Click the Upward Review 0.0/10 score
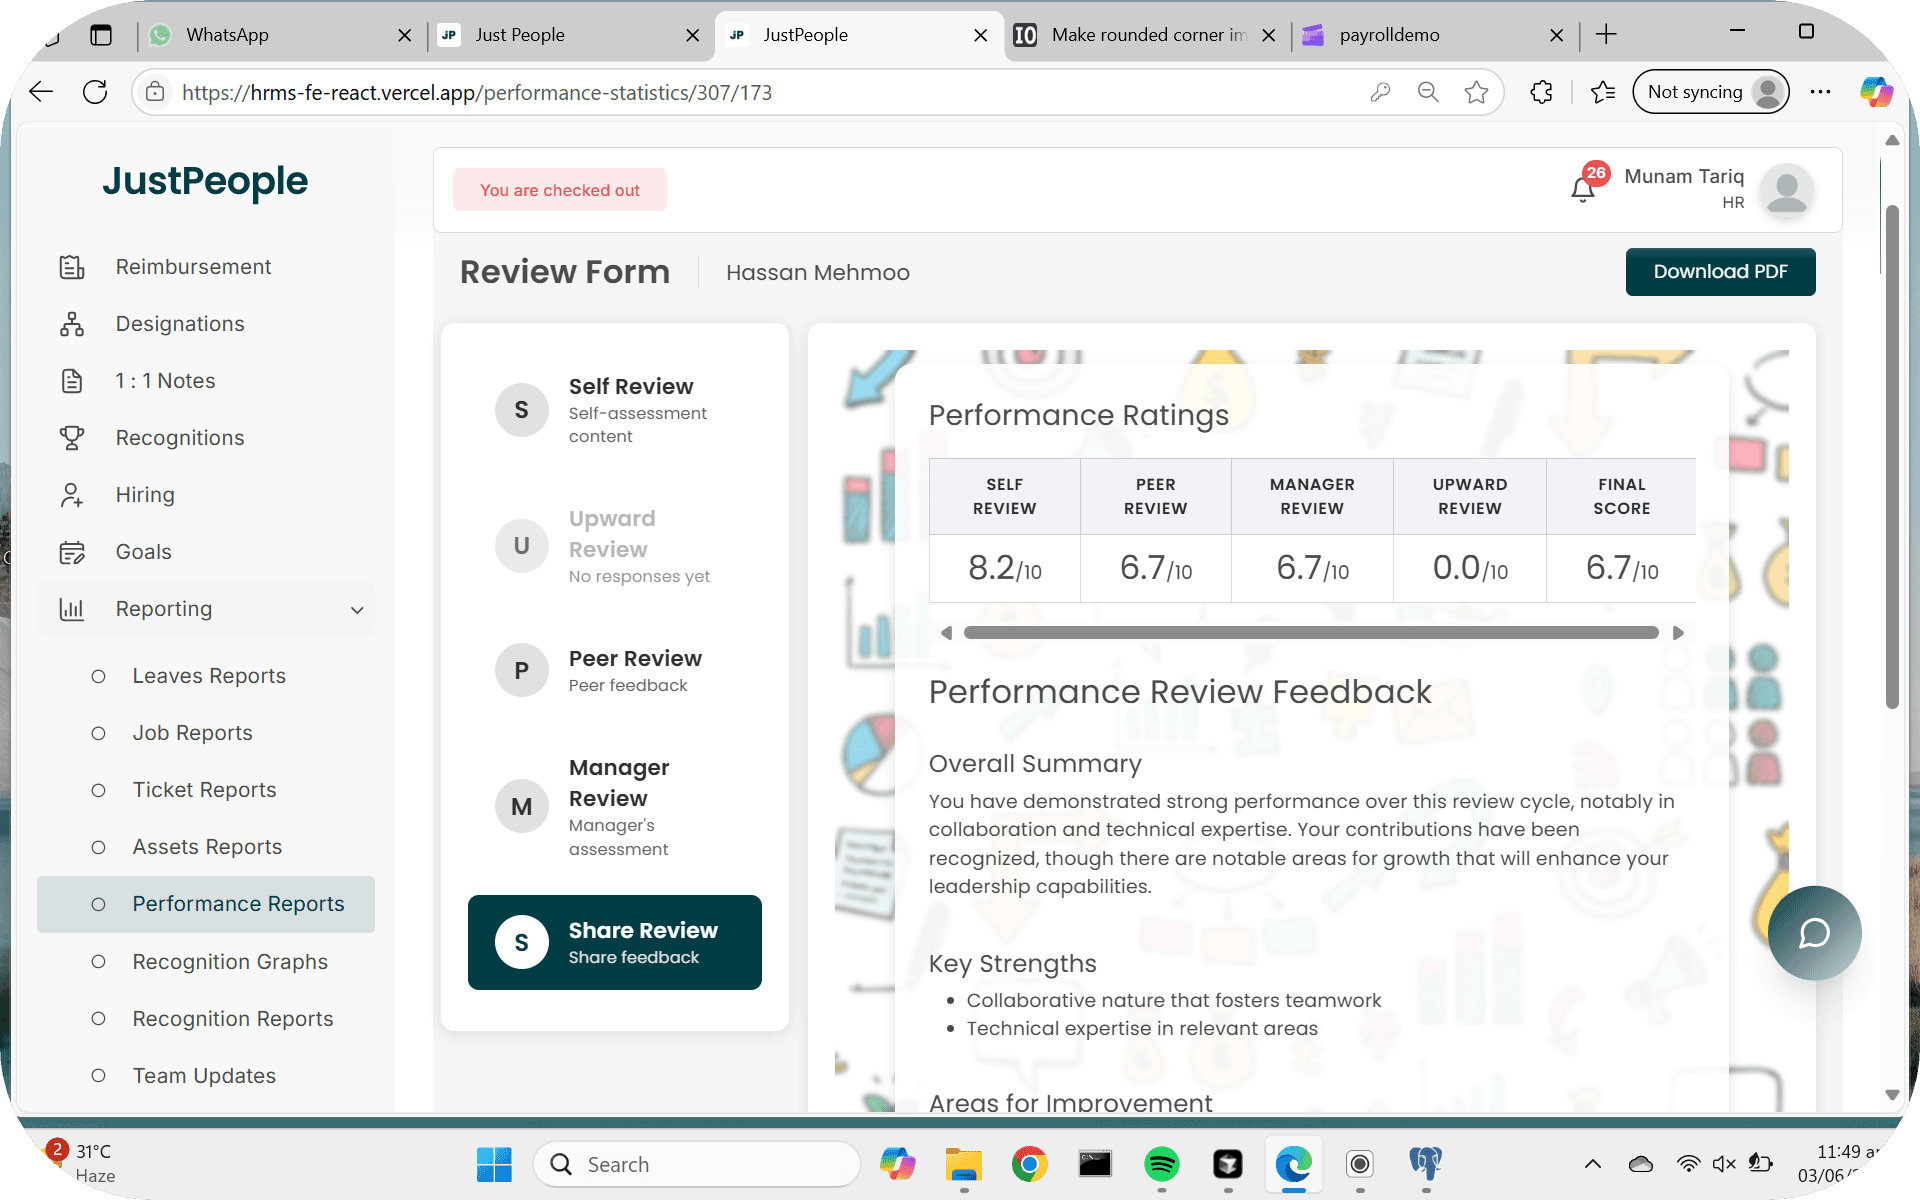Screen dimensions: 1920x1200 point(1469,568)
